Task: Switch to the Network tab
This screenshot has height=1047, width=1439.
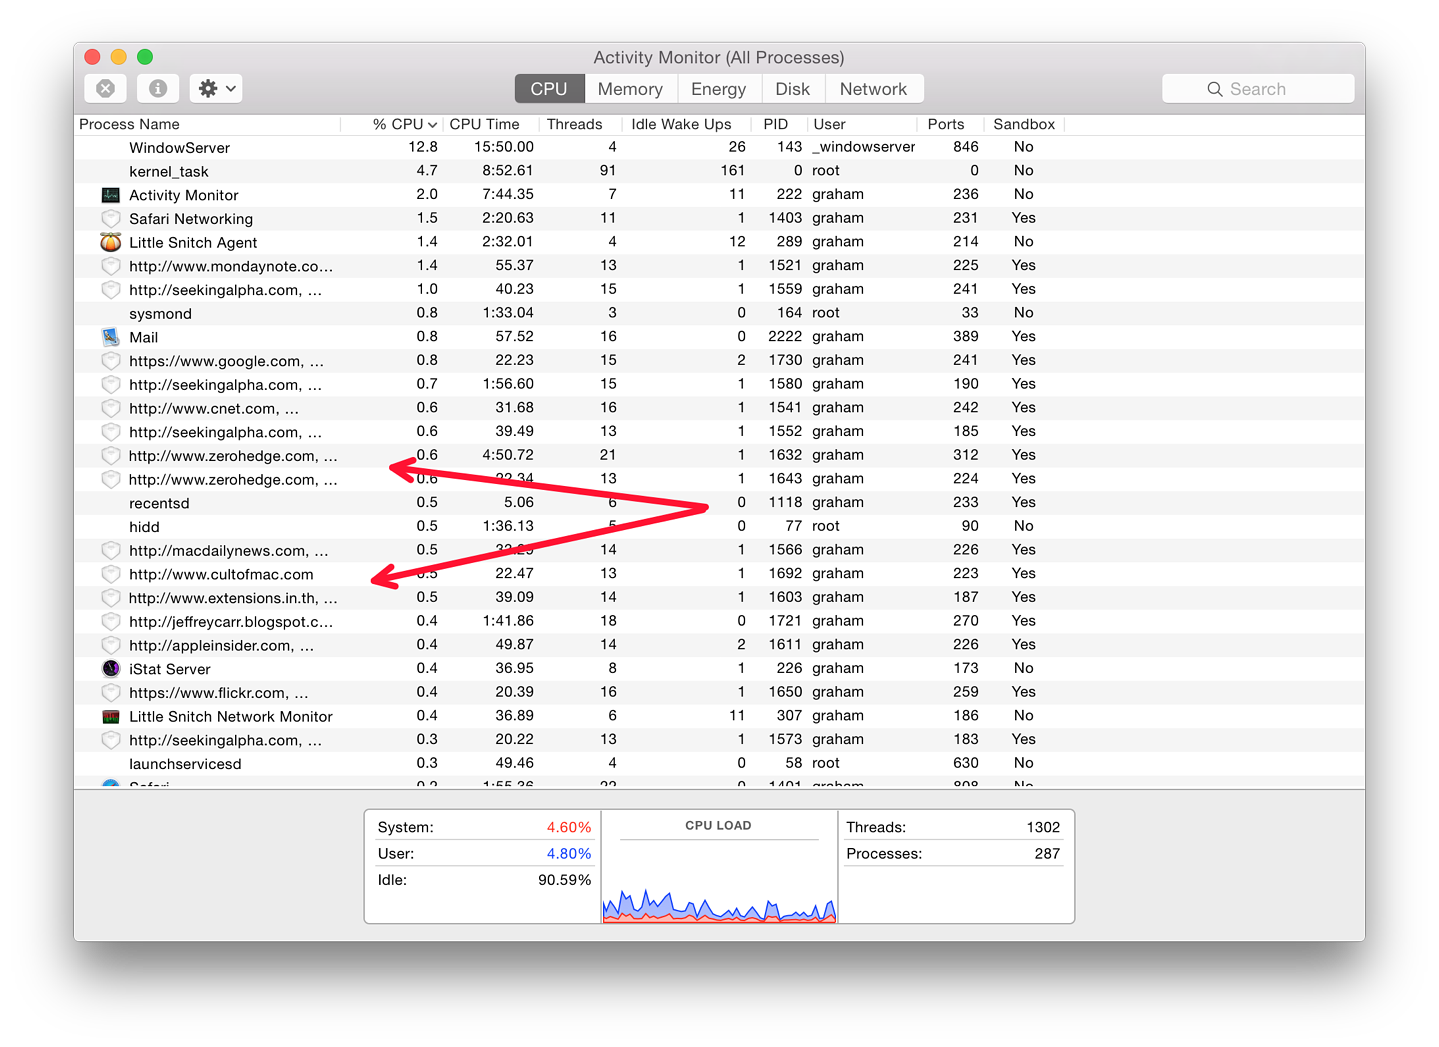Action: [873, 89]
